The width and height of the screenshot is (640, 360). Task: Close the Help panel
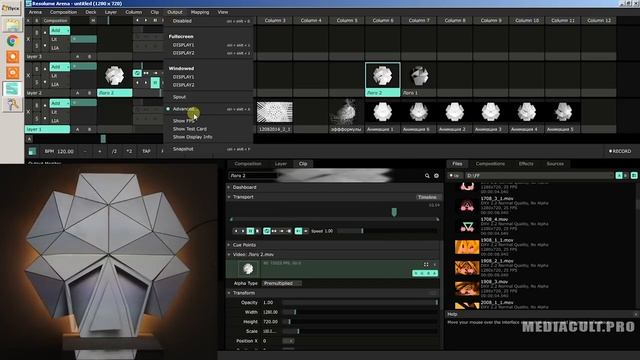click(636, 314)
